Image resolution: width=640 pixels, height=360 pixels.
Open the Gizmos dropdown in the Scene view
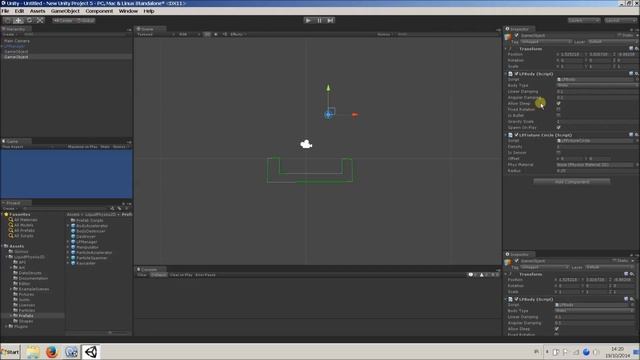384,34
